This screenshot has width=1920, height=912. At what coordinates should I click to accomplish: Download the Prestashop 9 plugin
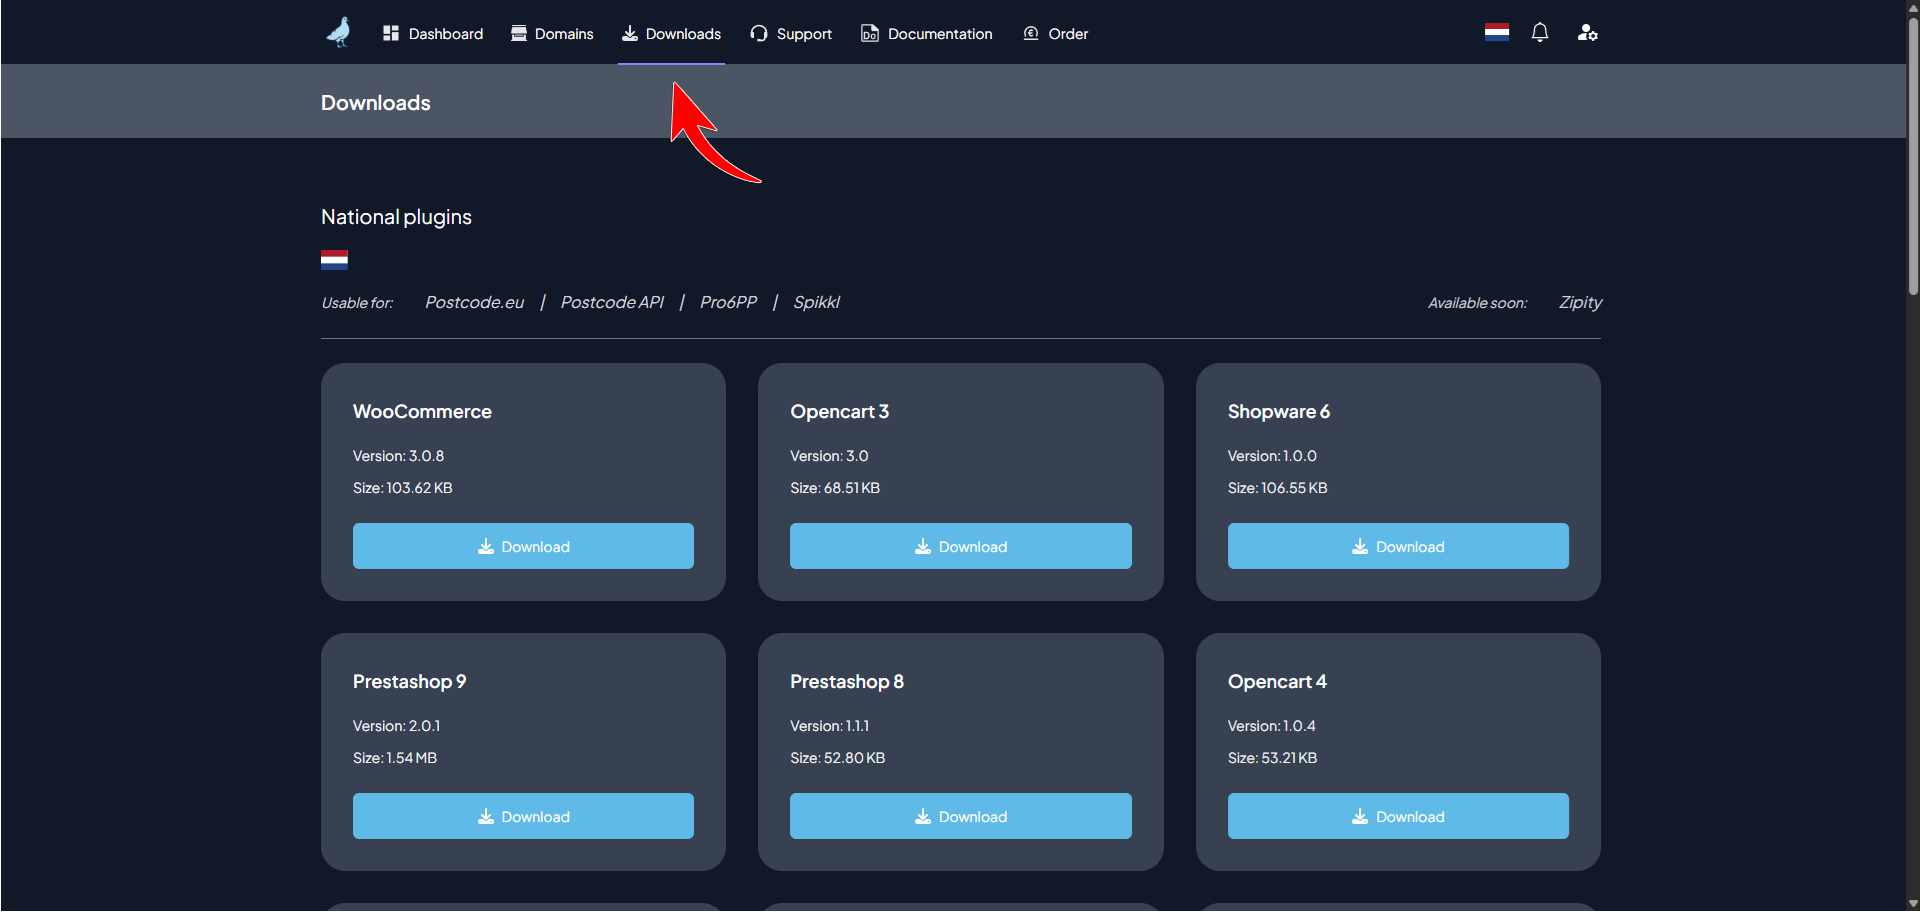523,816
